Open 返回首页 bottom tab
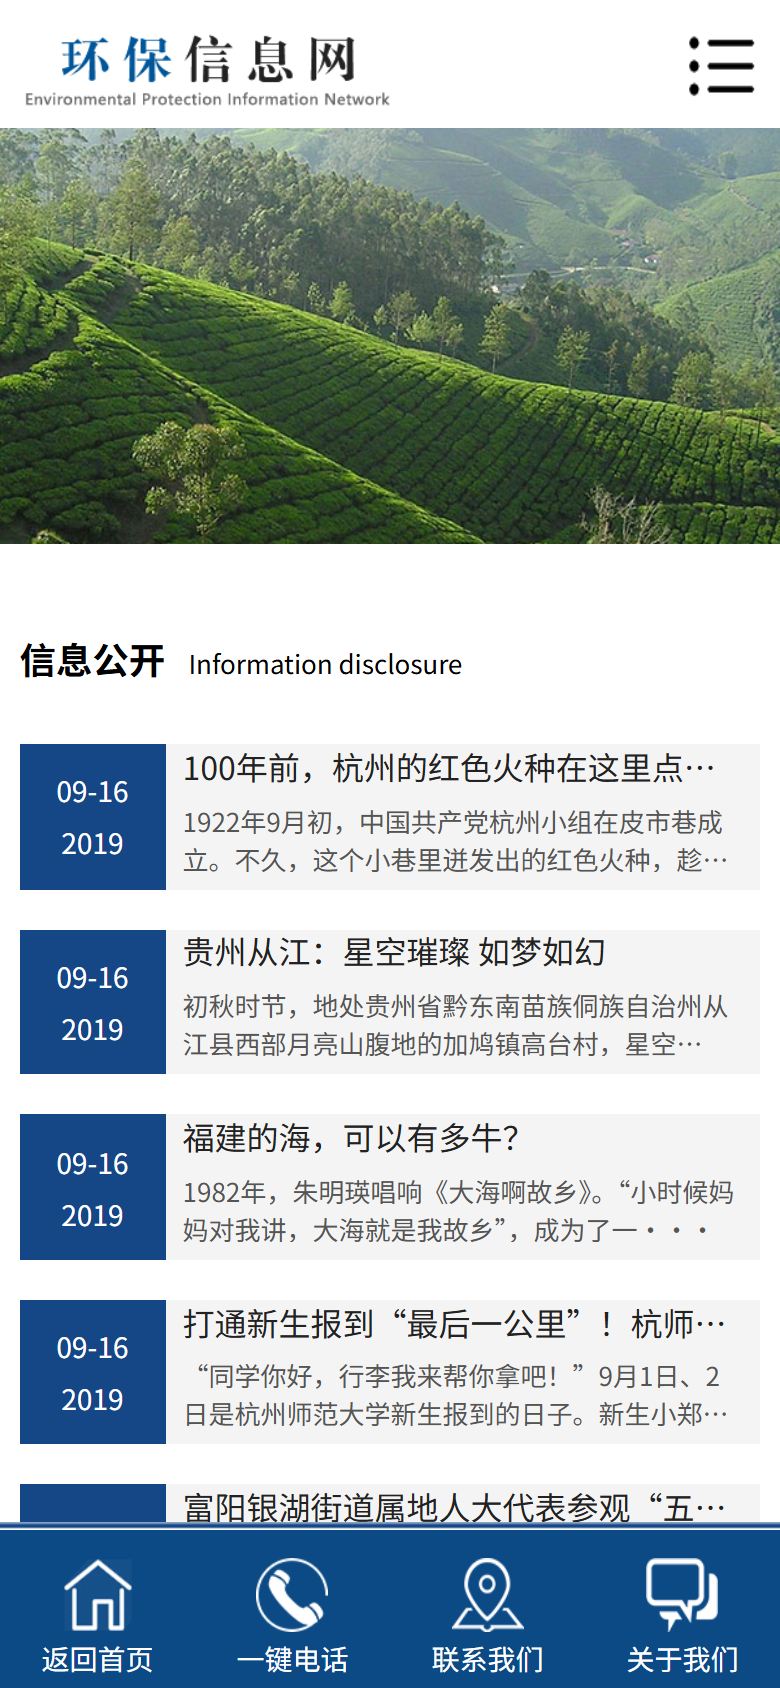Screen dimensions: 780x1688 [x=98, y=1610]
